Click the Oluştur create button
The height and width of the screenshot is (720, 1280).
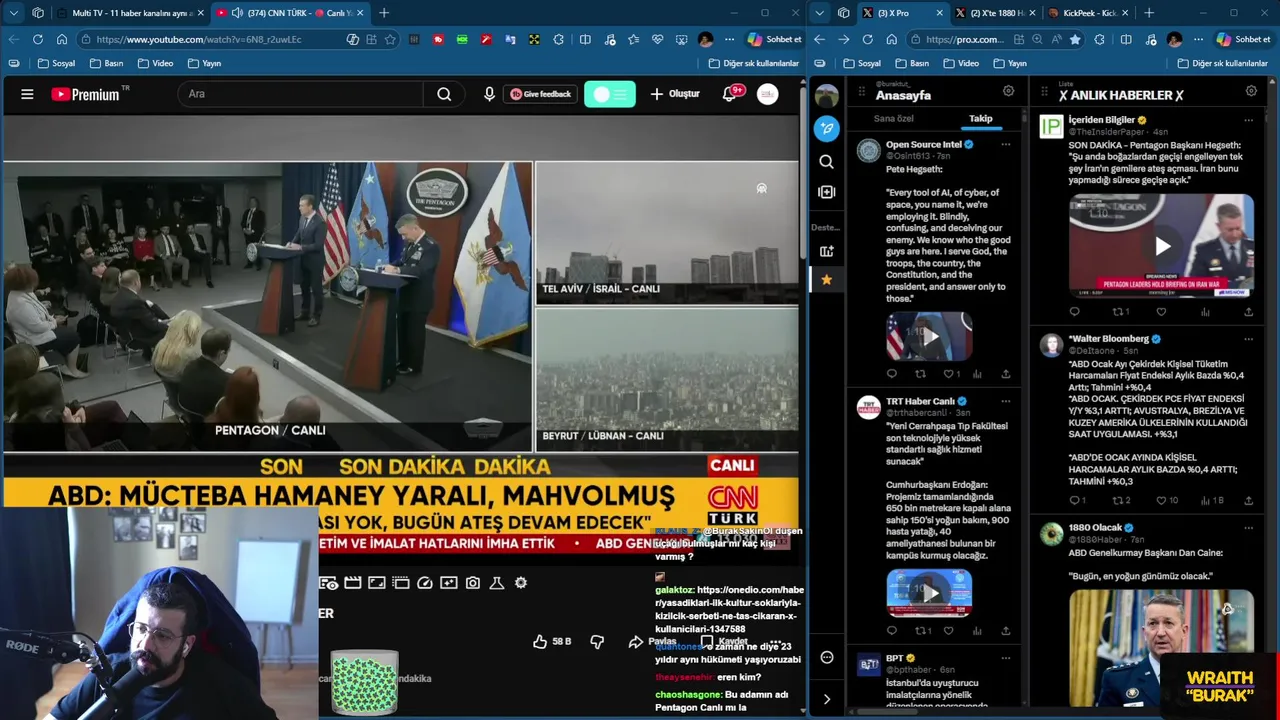pyautogui.click(x=675, y=94)
